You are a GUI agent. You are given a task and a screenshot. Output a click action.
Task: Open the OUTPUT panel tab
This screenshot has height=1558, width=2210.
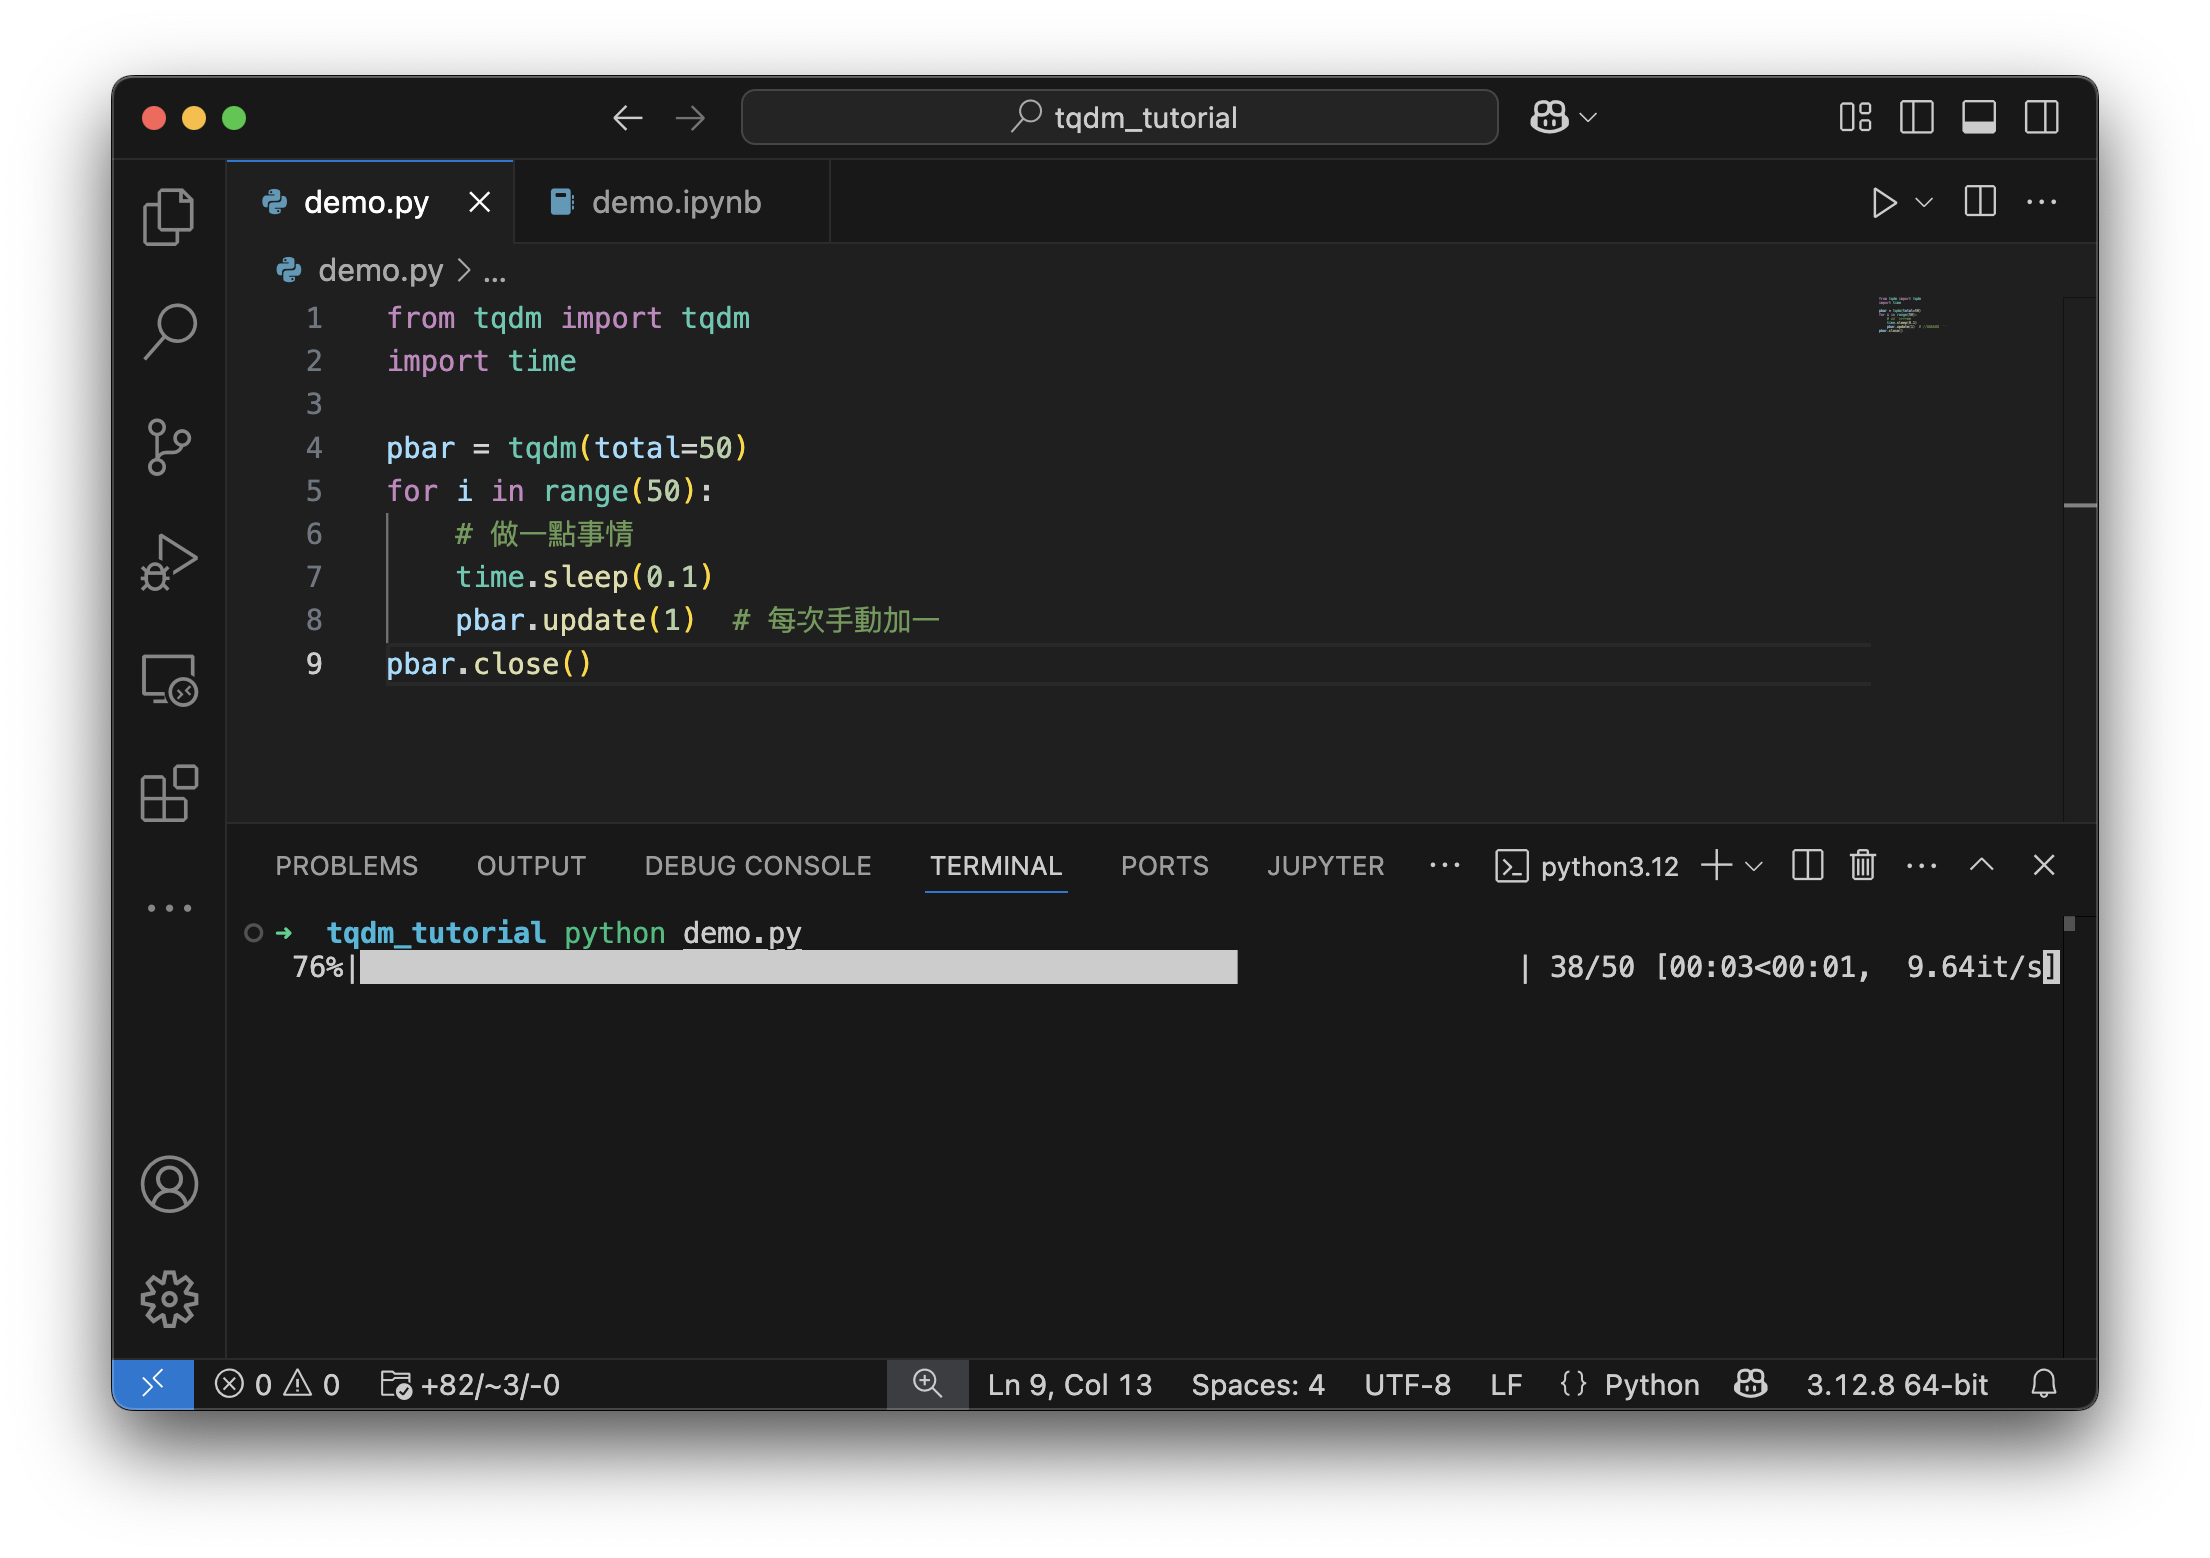531,866
